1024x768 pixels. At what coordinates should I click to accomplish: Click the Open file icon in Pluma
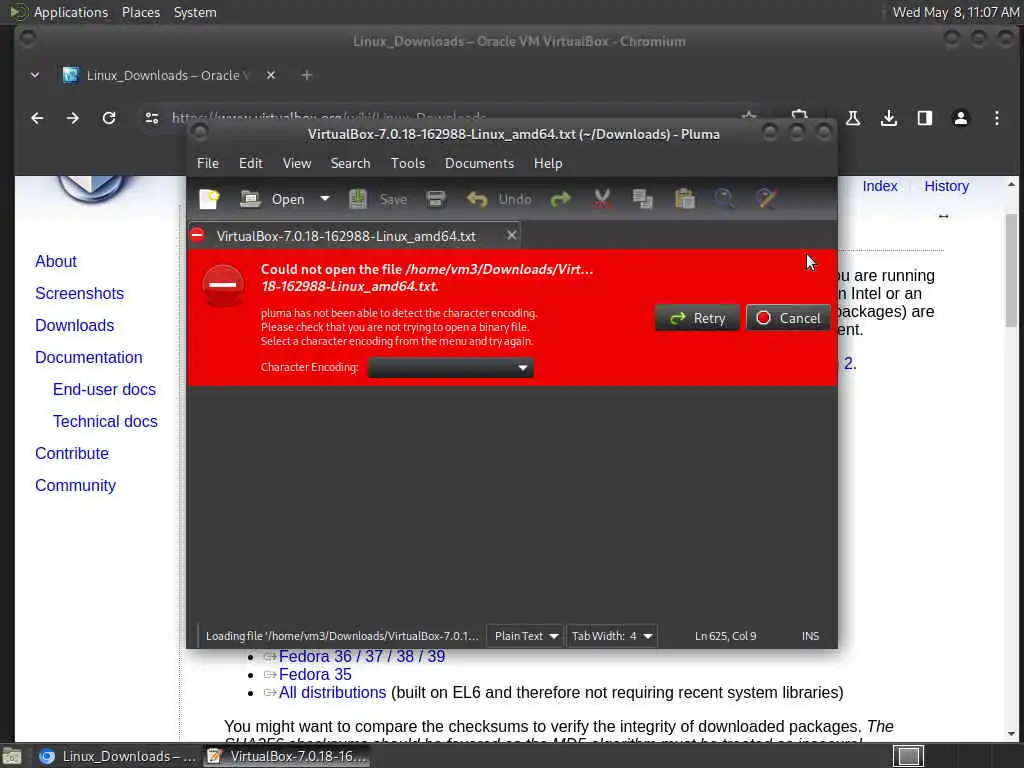[250, 199]
